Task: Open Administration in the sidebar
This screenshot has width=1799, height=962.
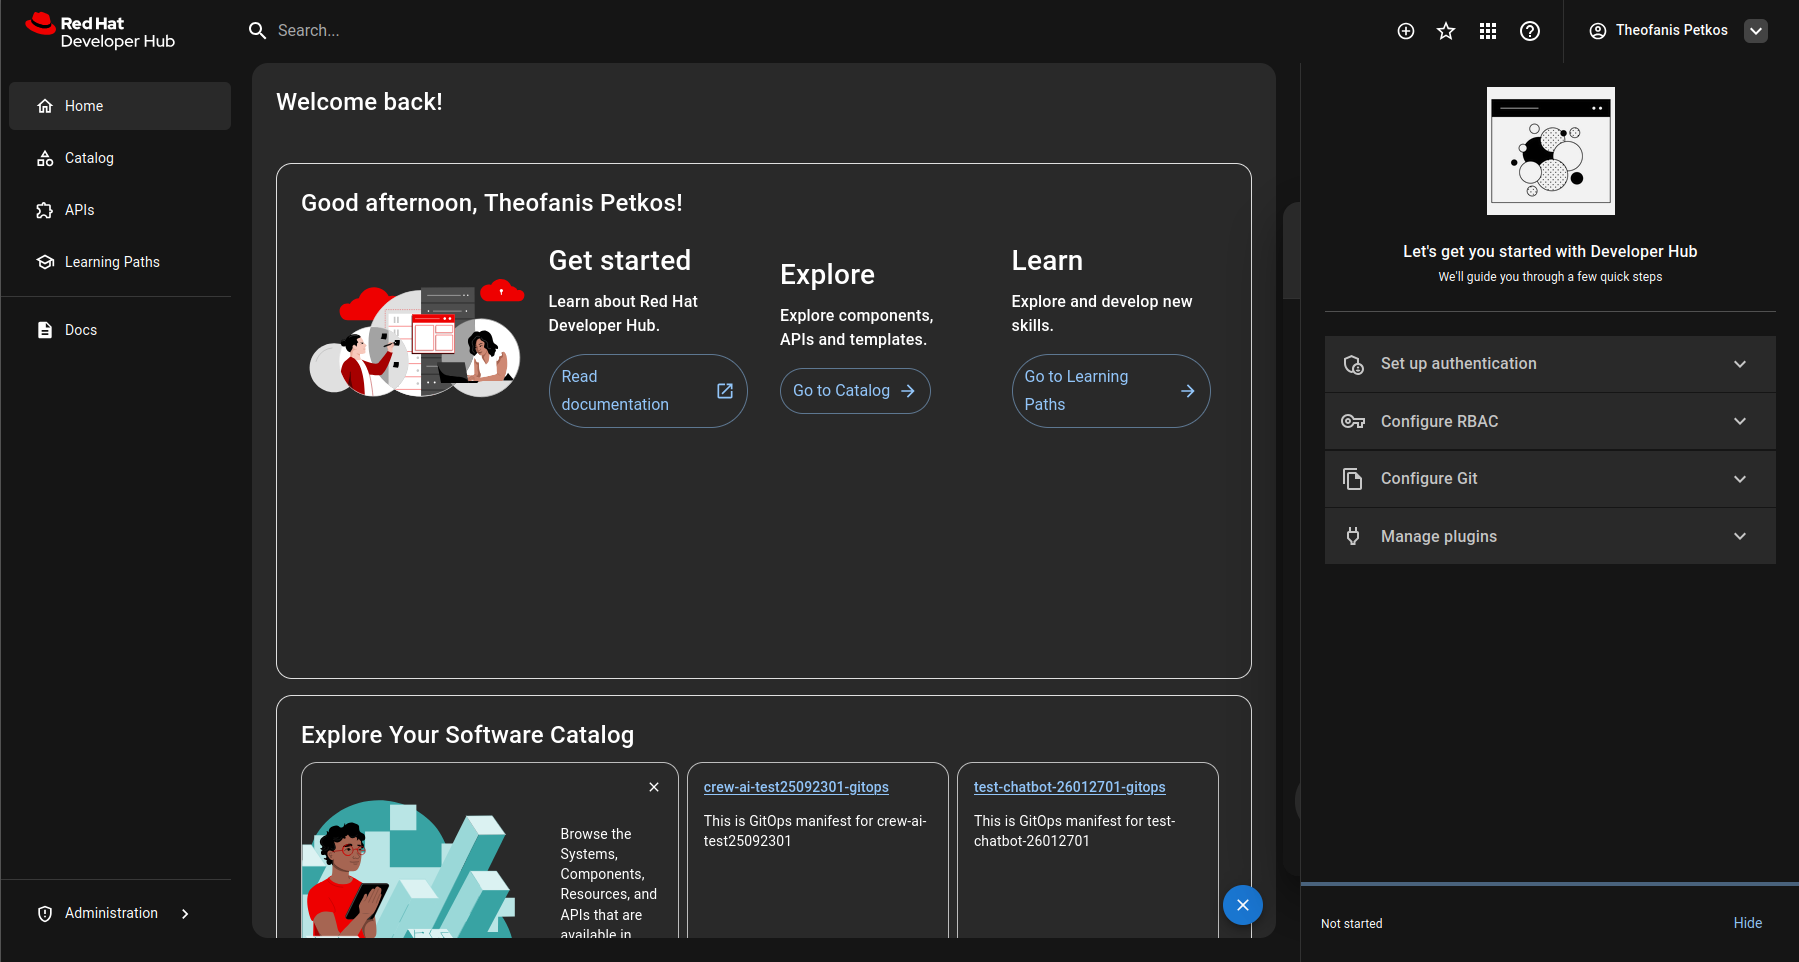Action: click(x=120, y=914)
